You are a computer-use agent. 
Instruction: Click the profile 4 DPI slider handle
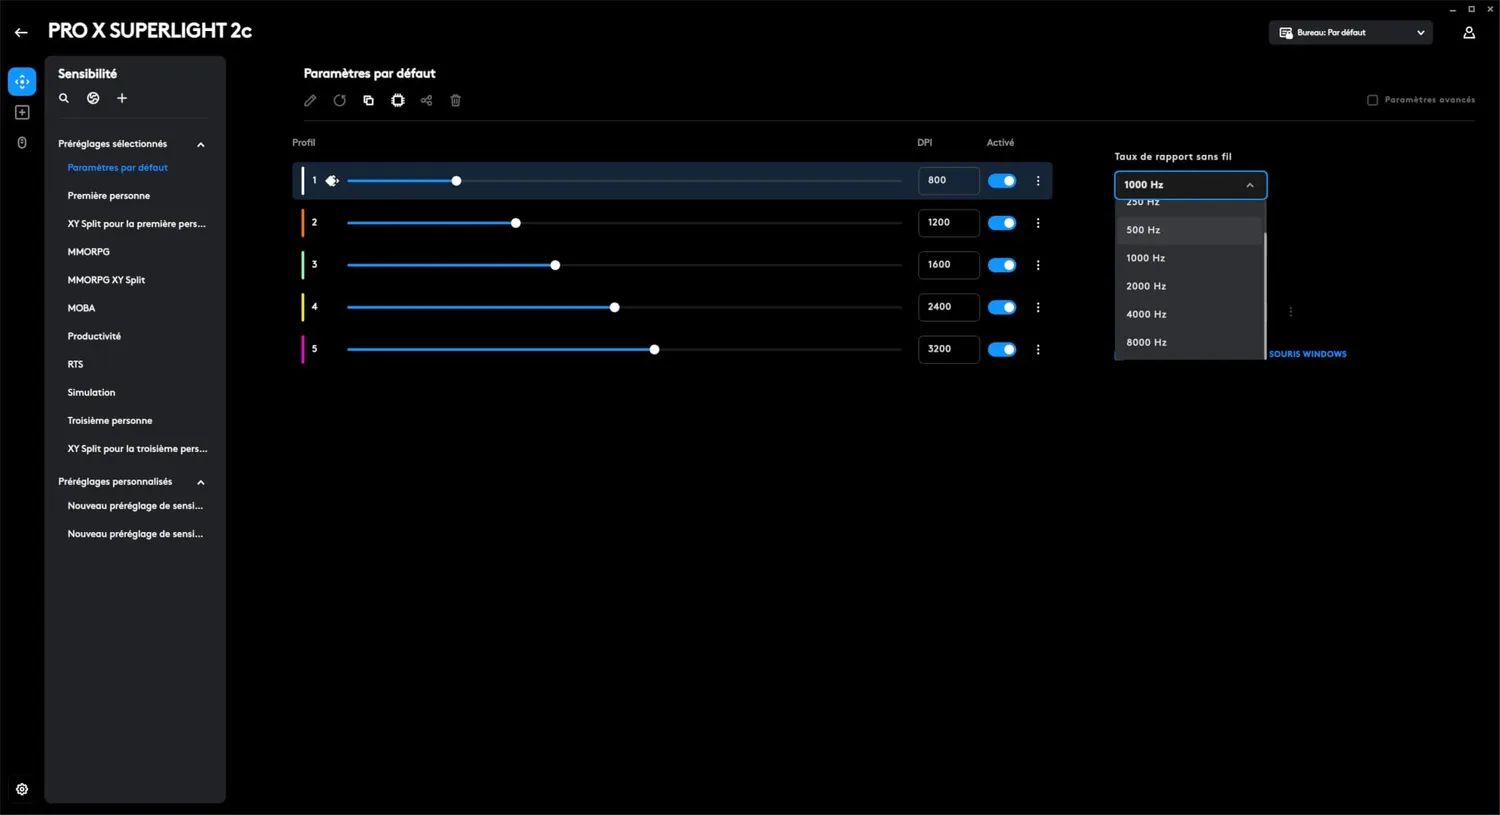tap(615, 307)
